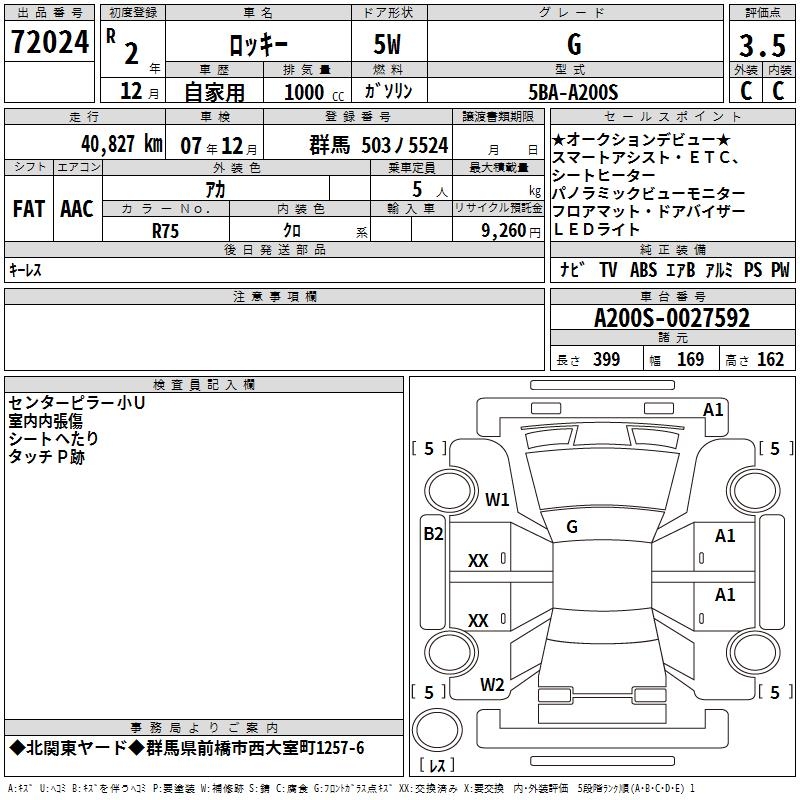Select the ABS equipment label
Screen dimensions: 800x800
[x=643, y=270]
